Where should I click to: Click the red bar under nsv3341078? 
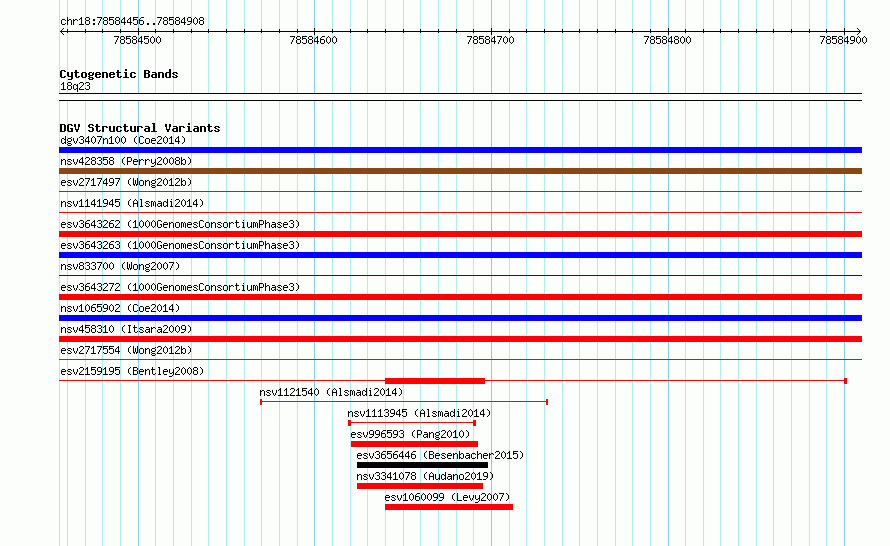420,486
